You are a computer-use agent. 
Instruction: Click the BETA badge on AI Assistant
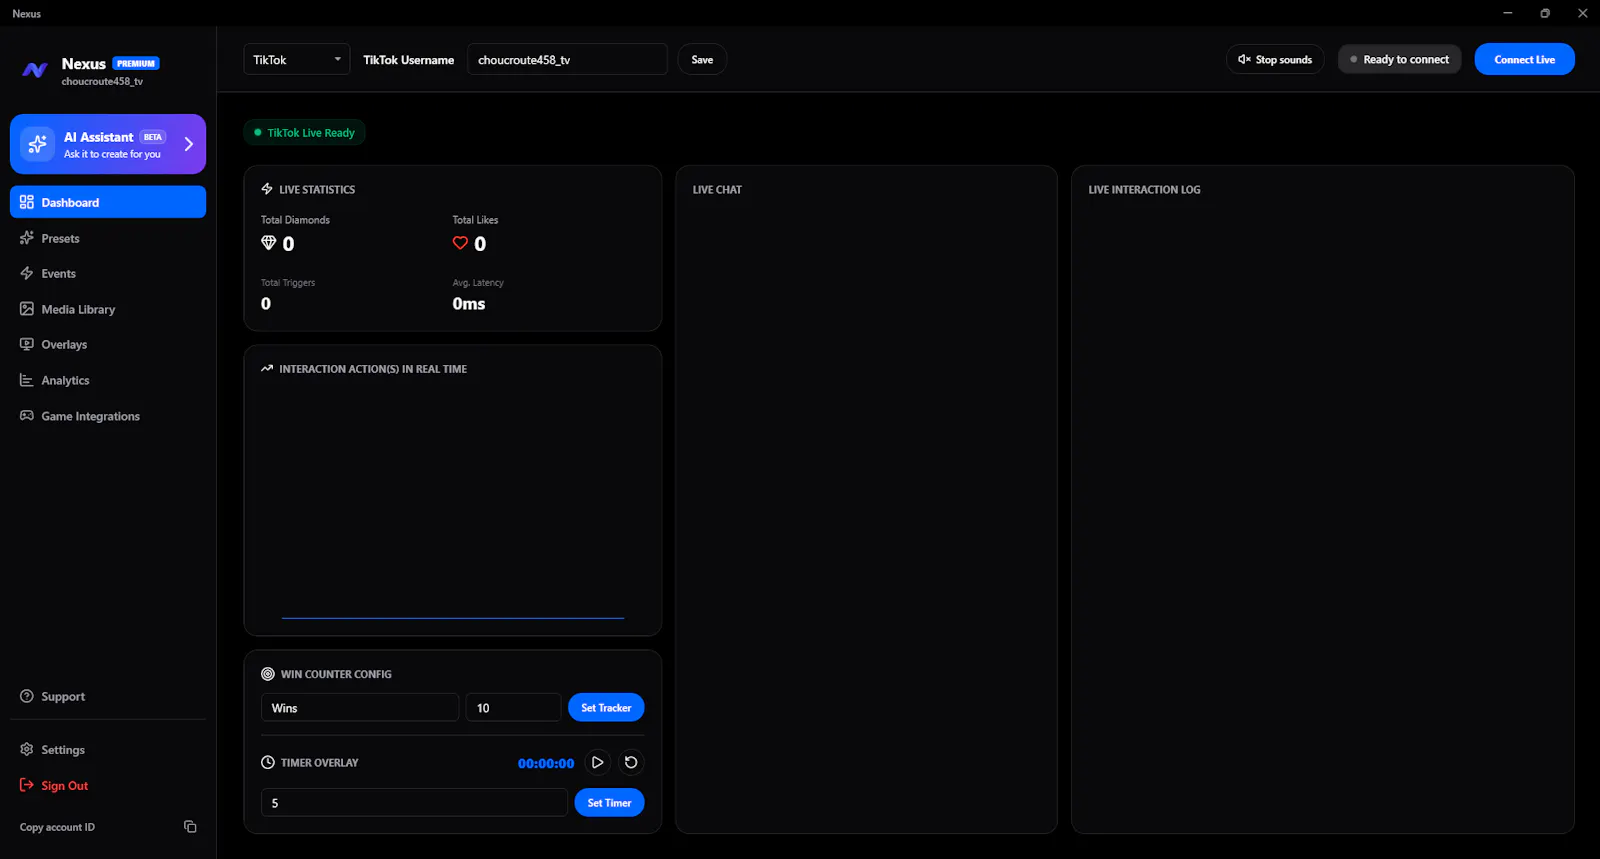(x=153, y=137)
